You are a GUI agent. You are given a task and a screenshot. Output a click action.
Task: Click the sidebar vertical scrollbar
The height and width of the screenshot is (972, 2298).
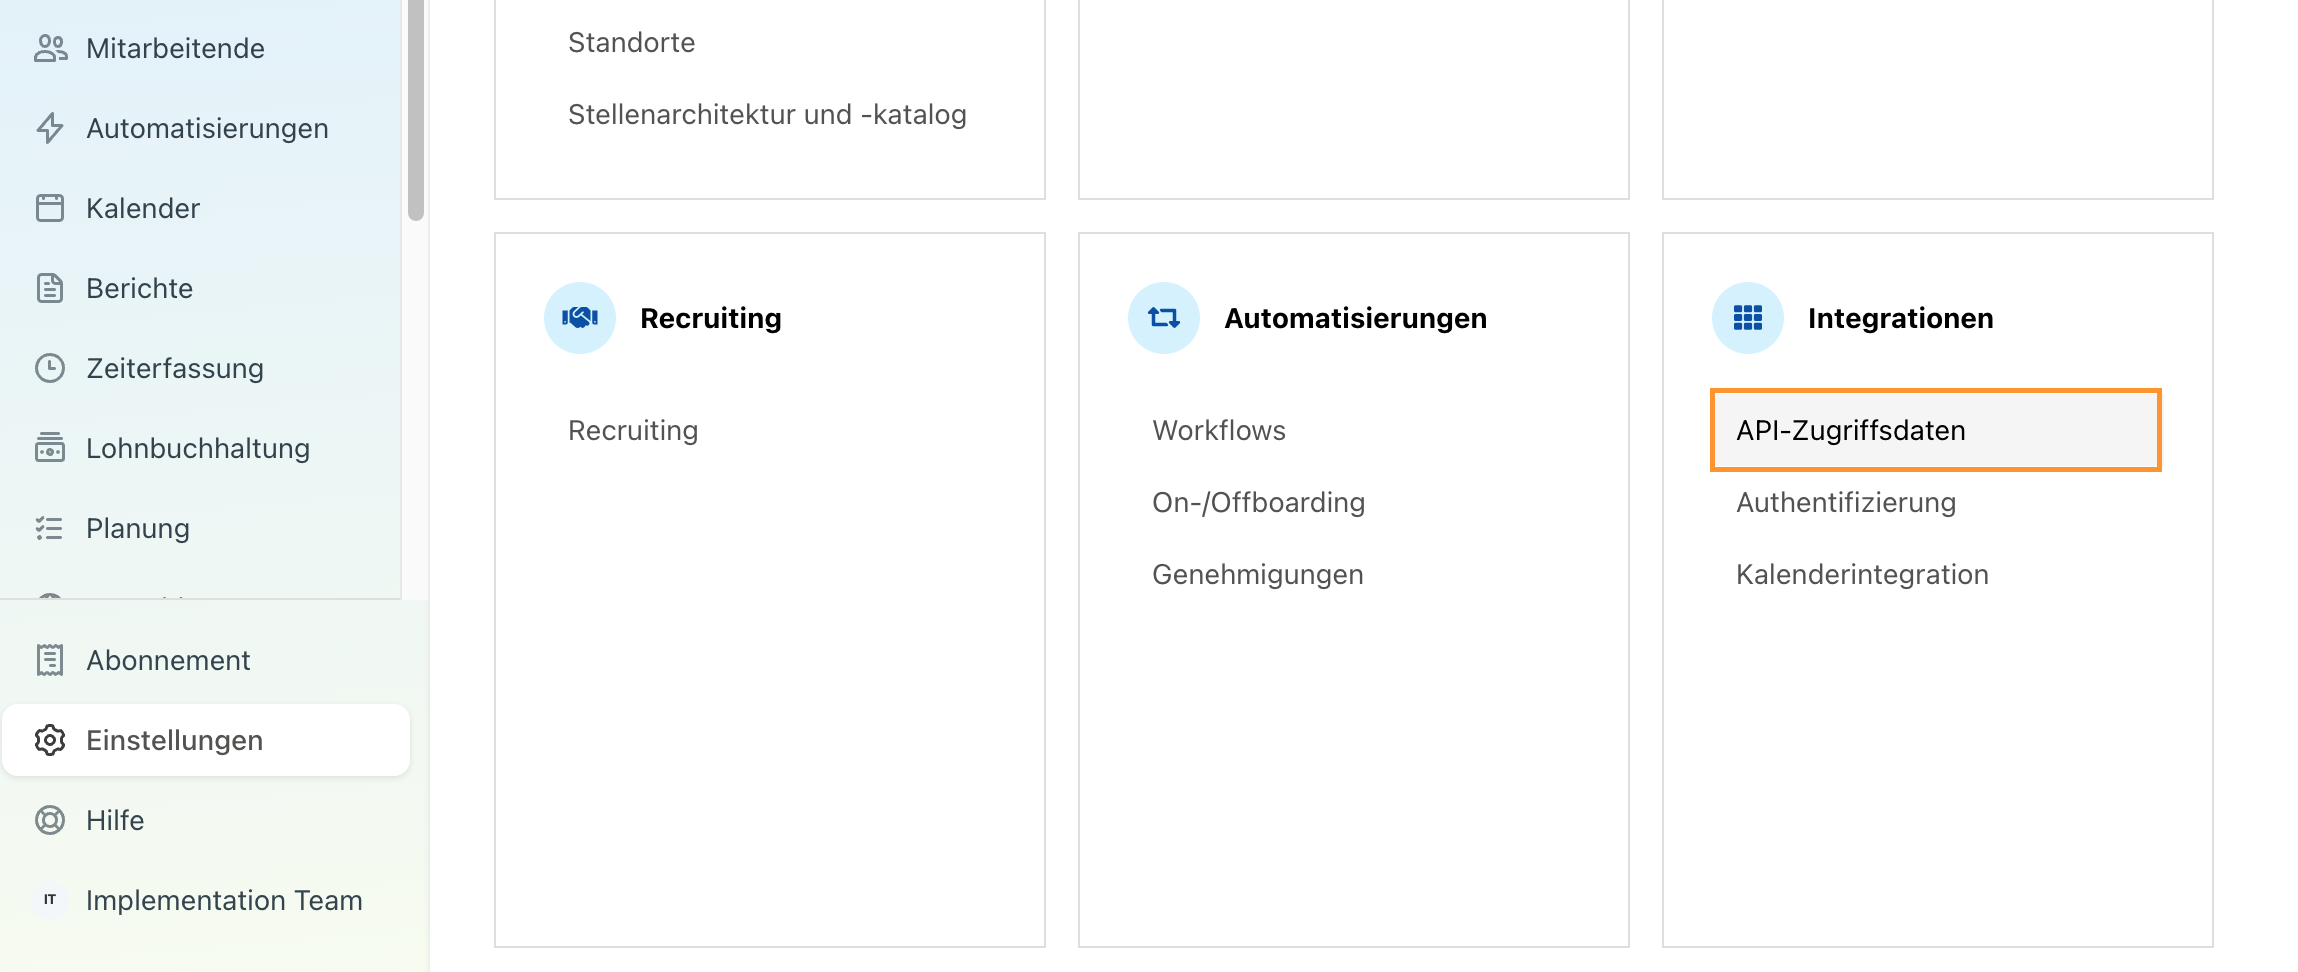pos(416,110)
